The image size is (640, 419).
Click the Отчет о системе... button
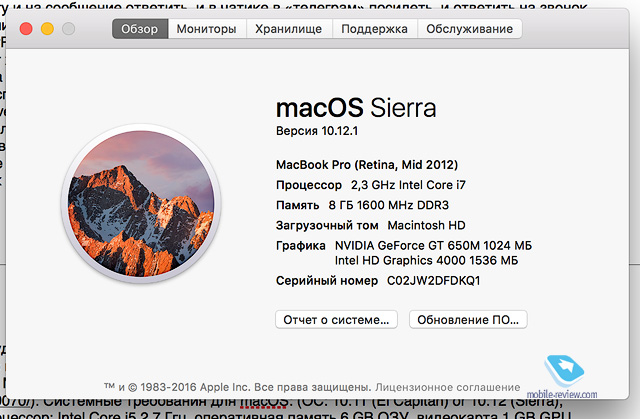coord(336,319)
